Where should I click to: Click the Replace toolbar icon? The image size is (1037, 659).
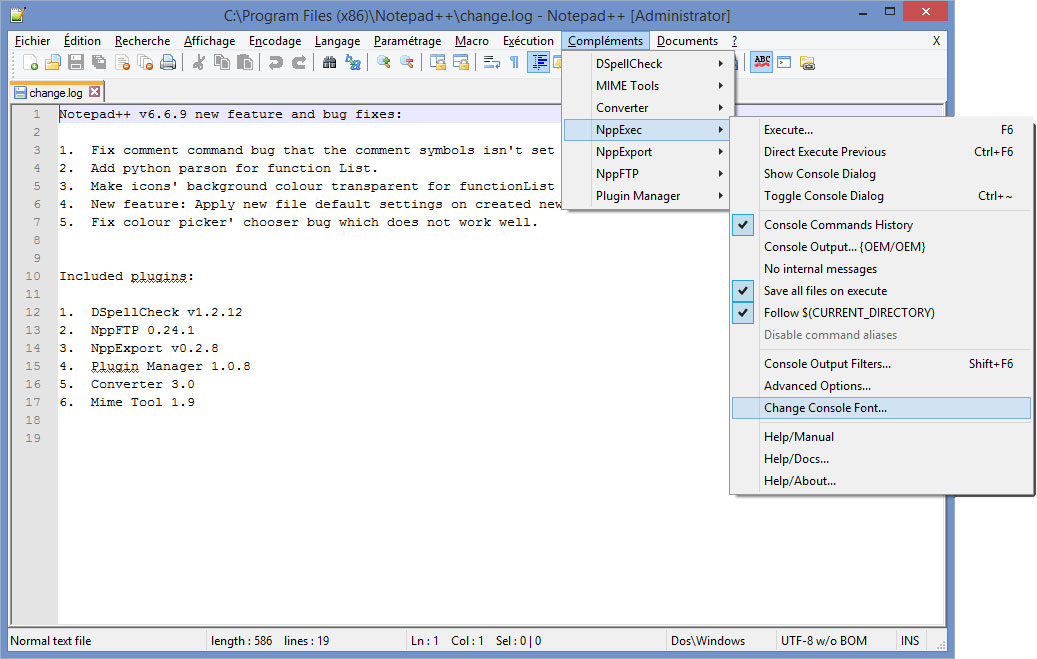coord(353,63)
